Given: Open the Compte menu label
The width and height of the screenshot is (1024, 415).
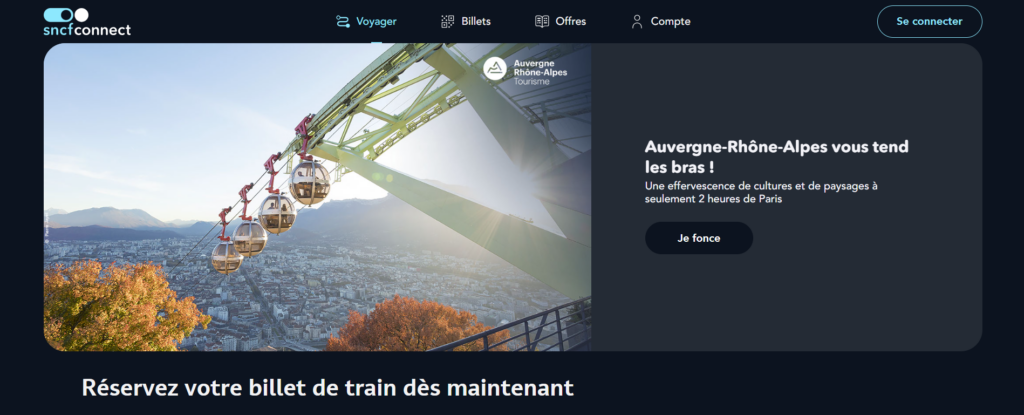Looking at the screenshot, I should [x=671, y=22].
